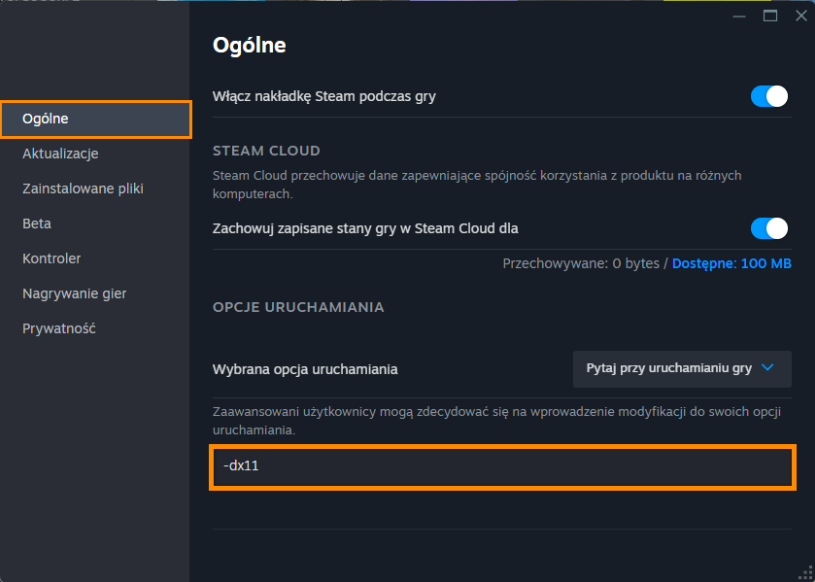This screenshot has height=582, width=815.
Task: Open the Prywatność section
Action: coord(59,329)
